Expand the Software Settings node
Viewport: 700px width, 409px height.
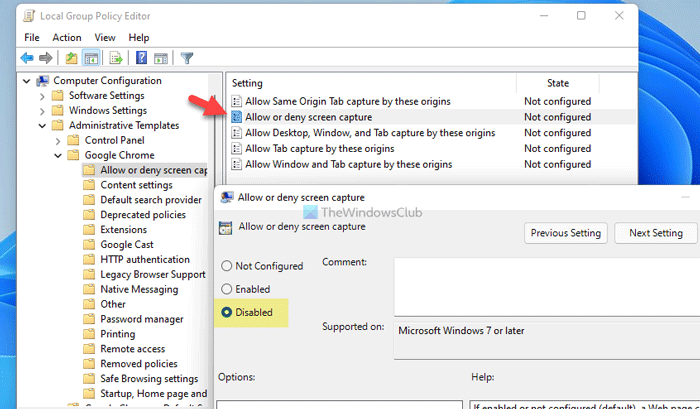point(42,96)
